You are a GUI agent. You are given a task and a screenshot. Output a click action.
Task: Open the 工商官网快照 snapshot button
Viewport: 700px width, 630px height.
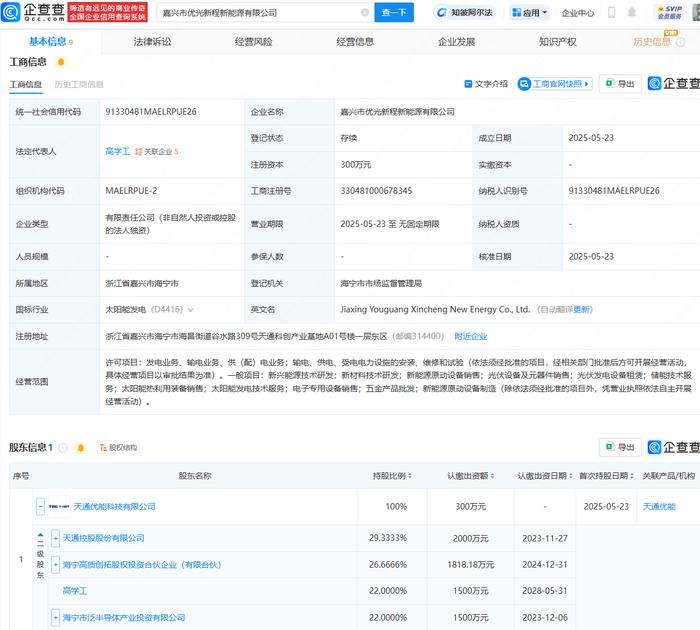555,84
